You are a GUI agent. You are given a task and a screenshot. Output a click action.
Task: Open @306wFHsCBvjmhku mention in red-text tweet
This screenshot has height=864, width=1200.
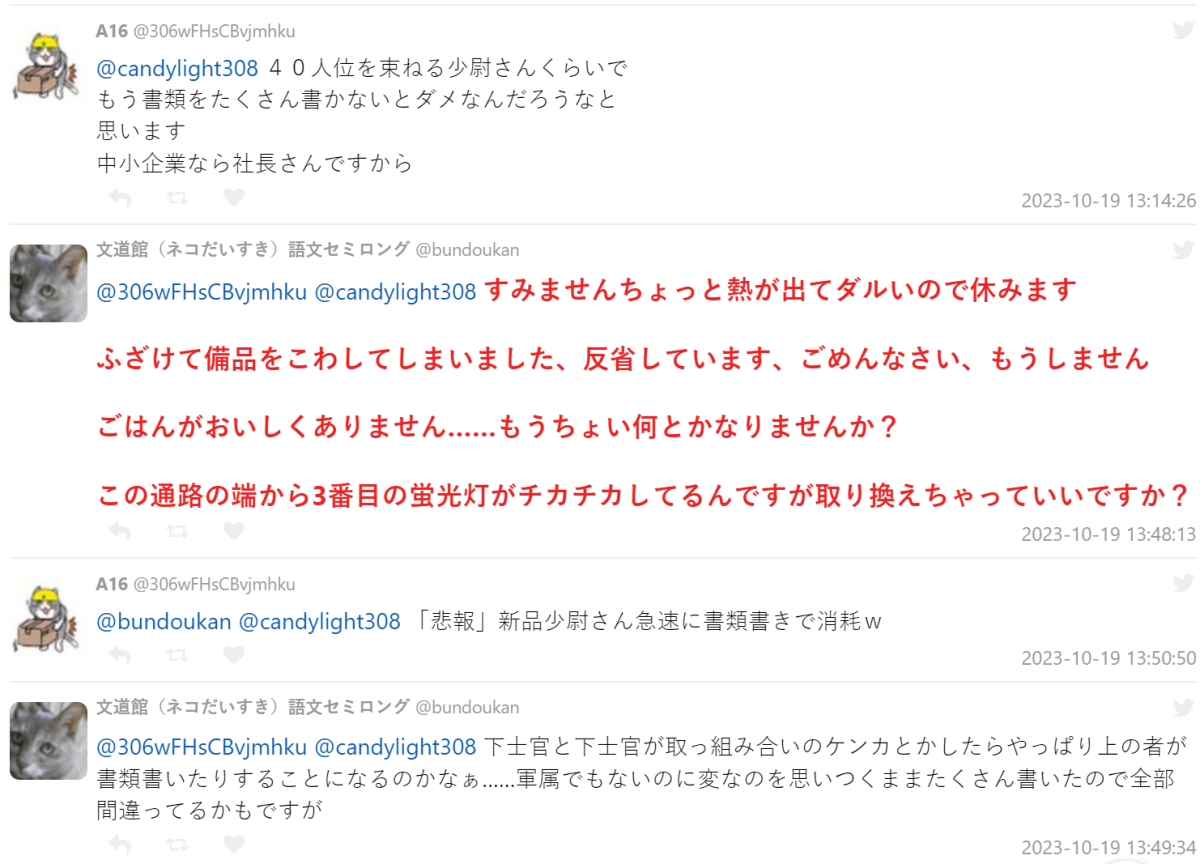click(x=201, y=292)
